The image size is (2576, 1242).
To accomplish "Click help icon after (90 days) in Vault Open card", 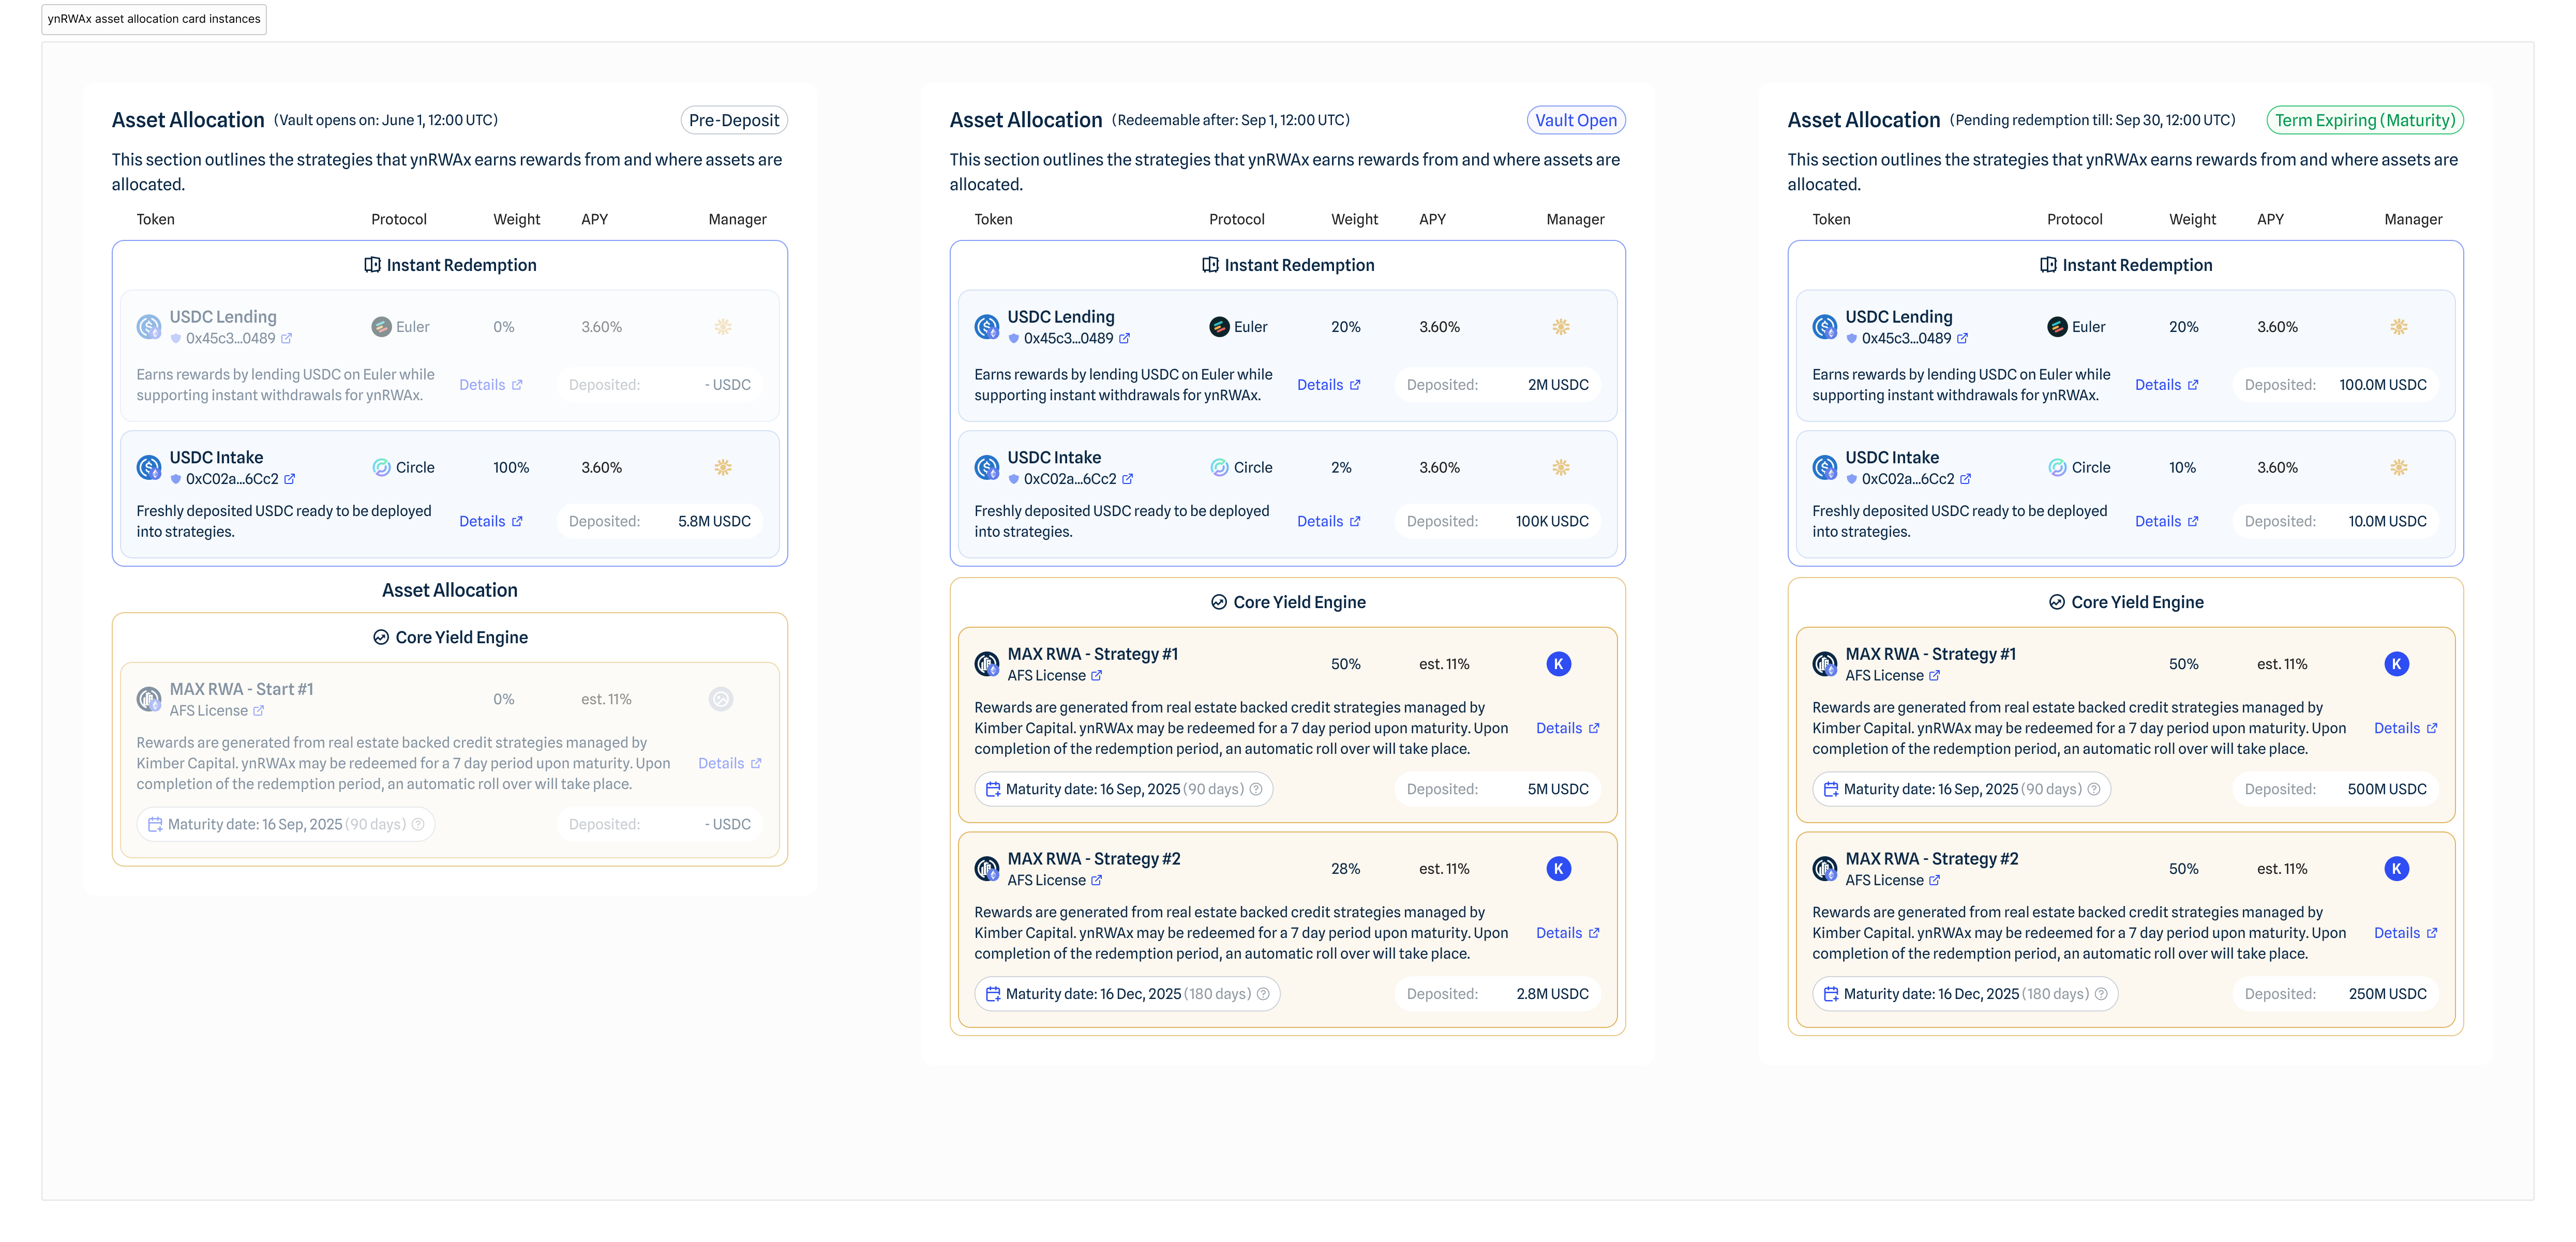I will click(1256, 790).
